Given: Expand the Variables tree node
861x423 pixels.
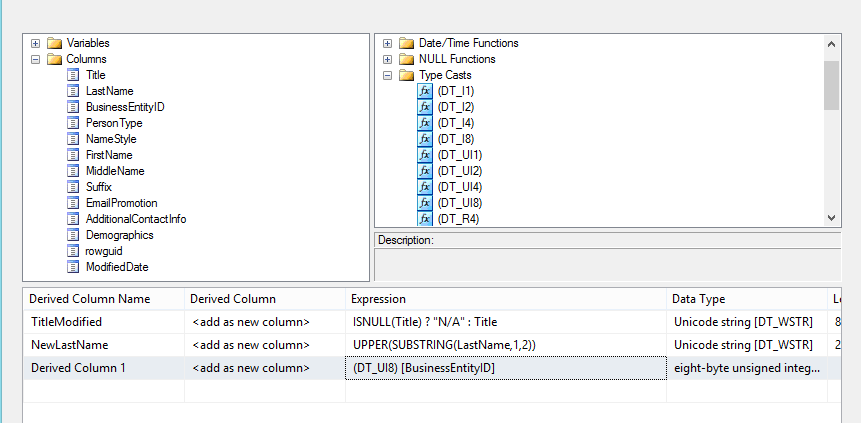Looking at the screenshot, I should (36, 43).
